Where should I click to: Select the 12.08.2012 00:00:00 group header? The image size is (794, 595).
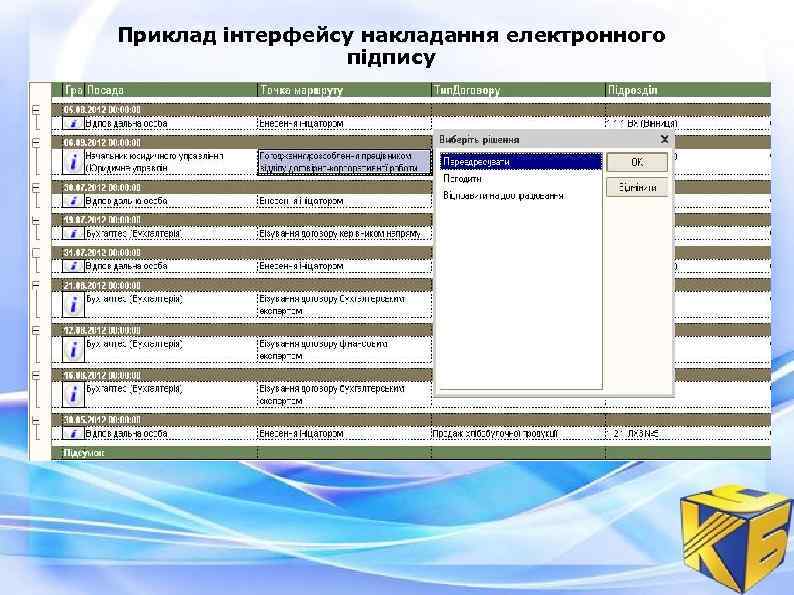click(x=242, y=330)
